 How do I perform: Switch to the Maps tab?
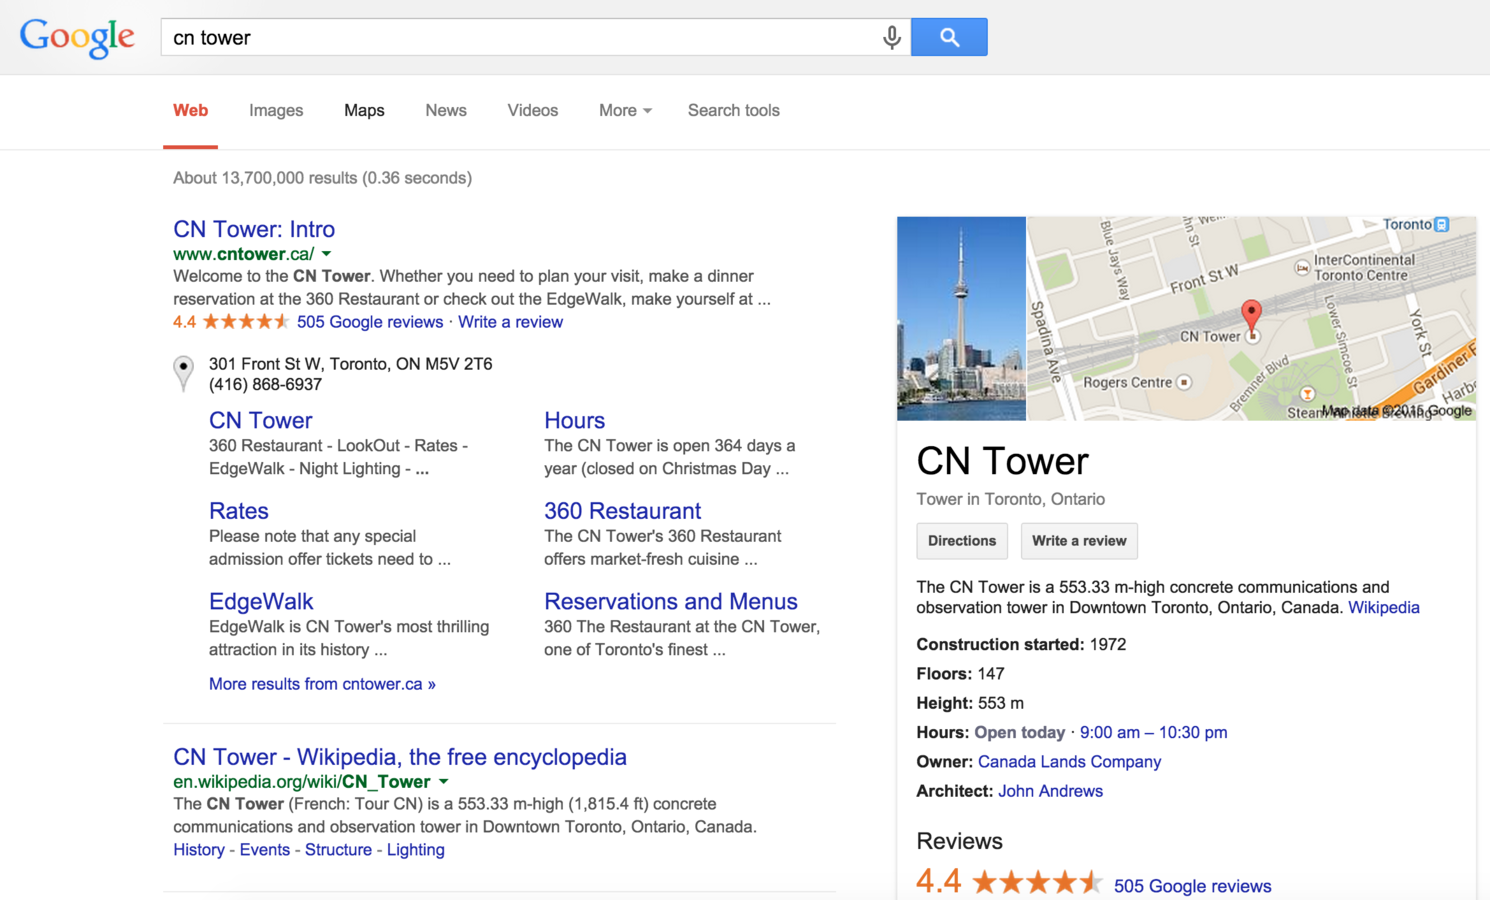pyautogui.click(x=364, y=110)
